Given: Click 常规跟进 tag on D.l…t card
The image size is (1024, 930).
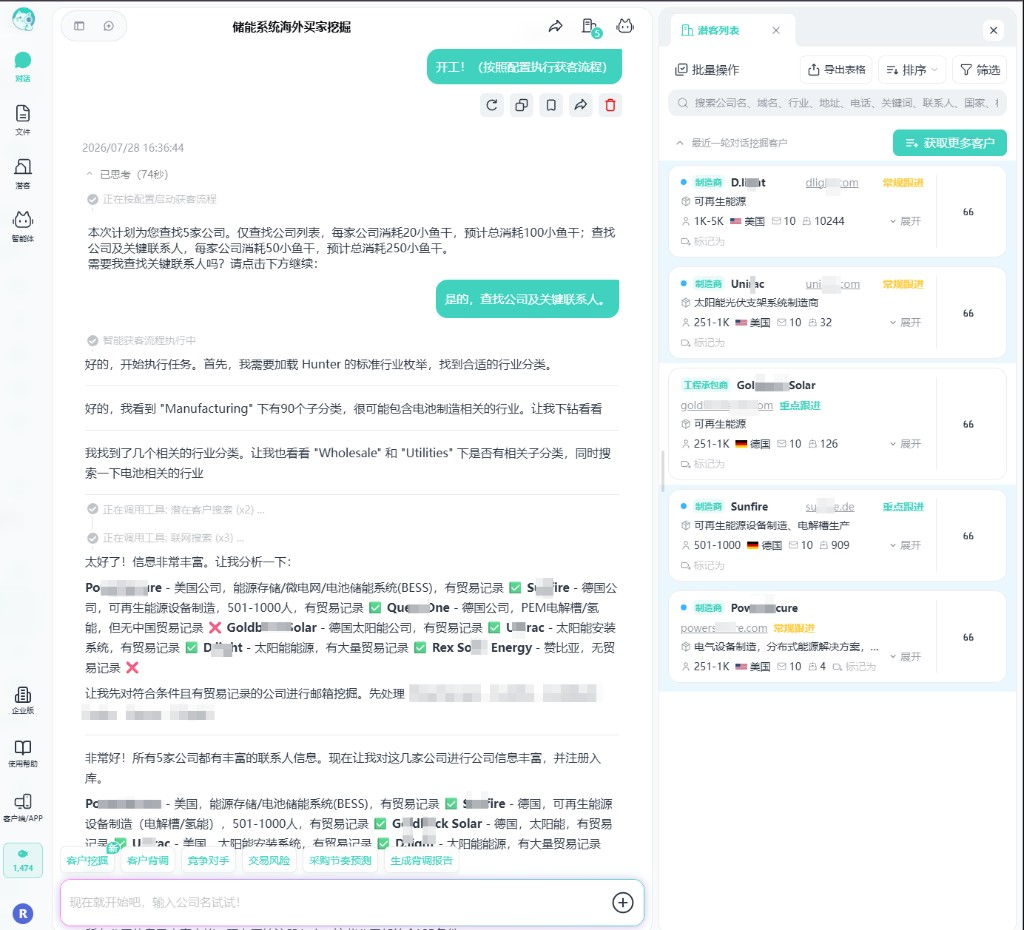Looking at the screenshot, I should pyautogui.click(x=903, y=183).
